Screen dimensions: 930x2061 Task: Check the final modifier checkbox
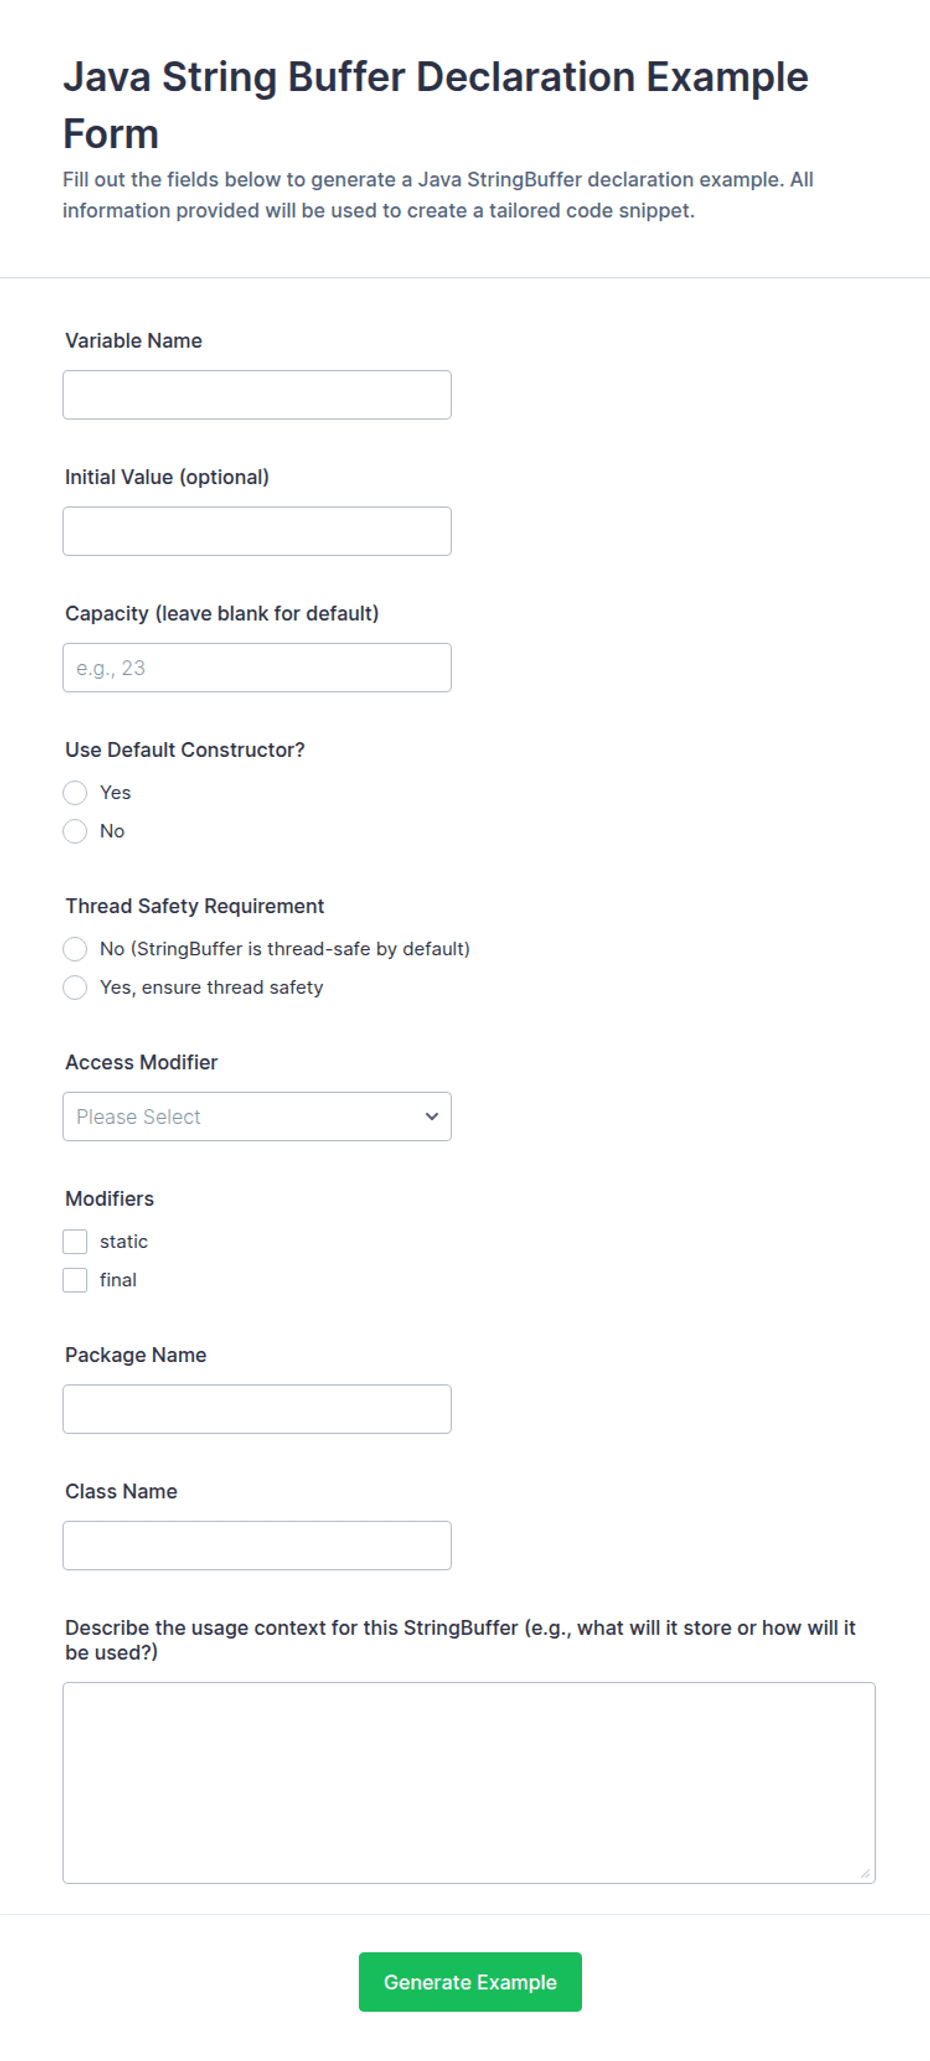coord(75,1280)
